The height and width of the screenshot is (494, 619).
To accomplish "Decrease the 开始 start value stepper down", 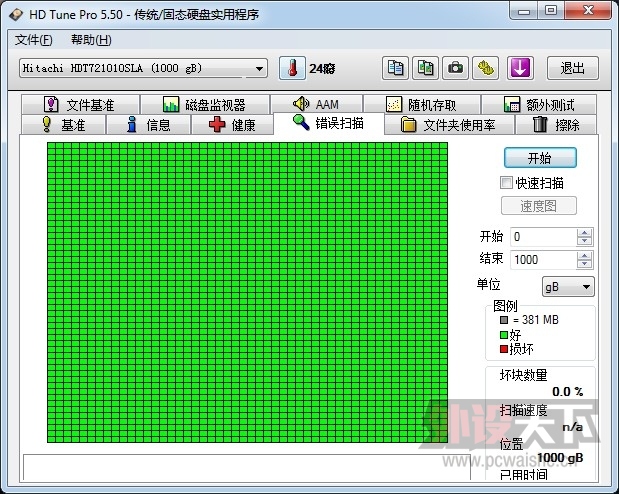I will click(585, 241).
